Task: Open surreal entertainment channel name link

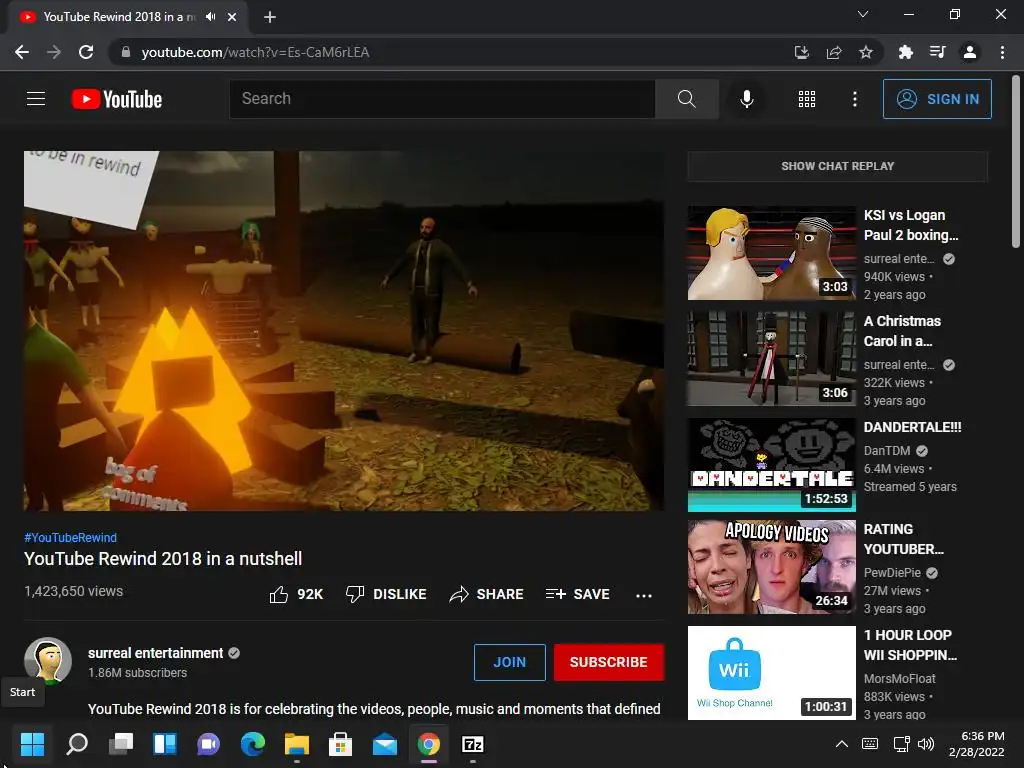Action: [x=155, y=653]
